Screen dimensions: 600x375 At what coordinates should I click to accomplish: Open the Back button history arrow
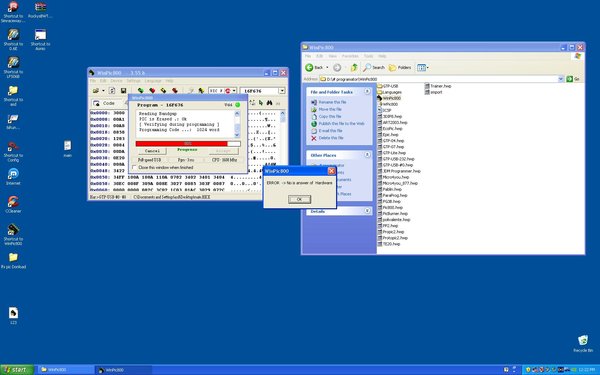click(327, 67)
